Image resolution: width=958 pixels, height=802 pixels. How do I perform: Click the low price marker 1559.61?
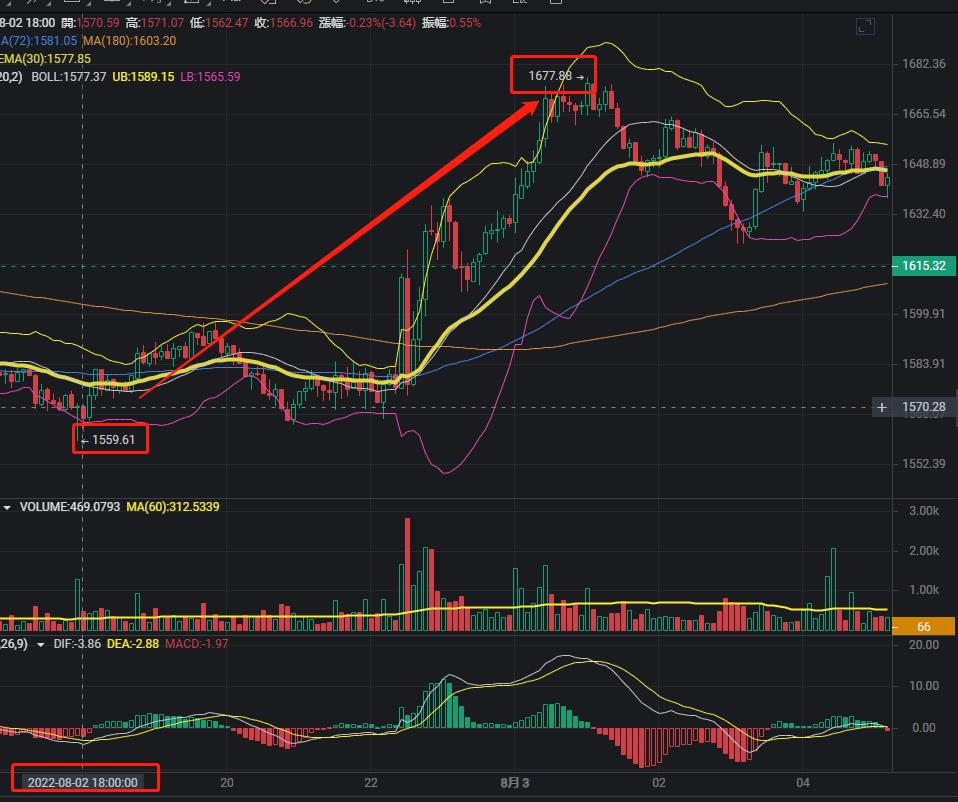point(108,440)
